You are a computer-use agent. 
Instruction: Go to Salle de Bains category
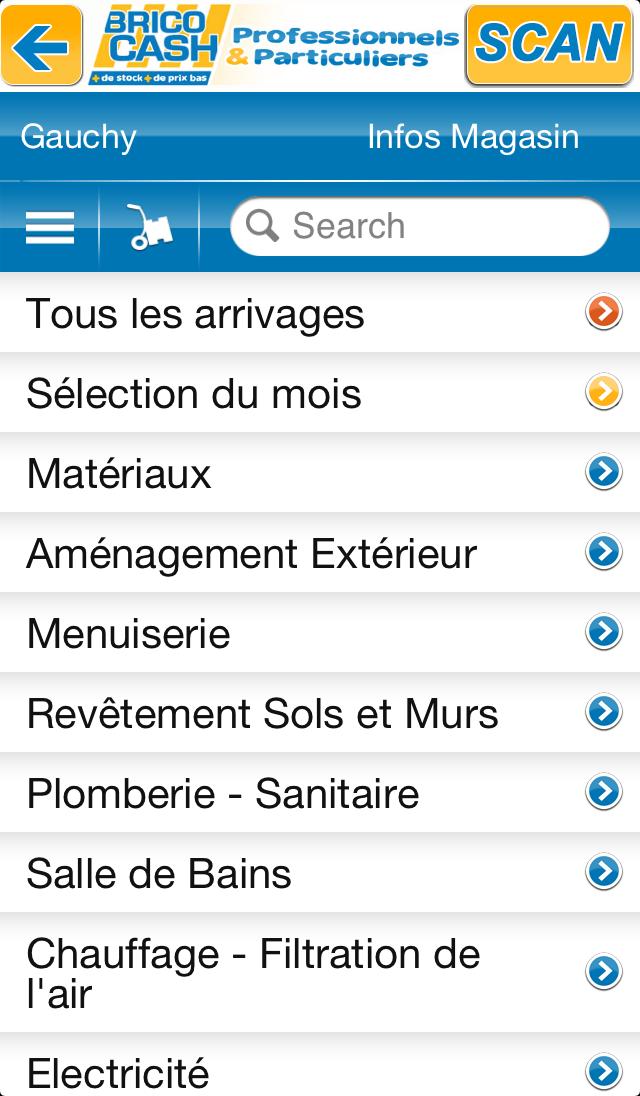pos(159,874)
